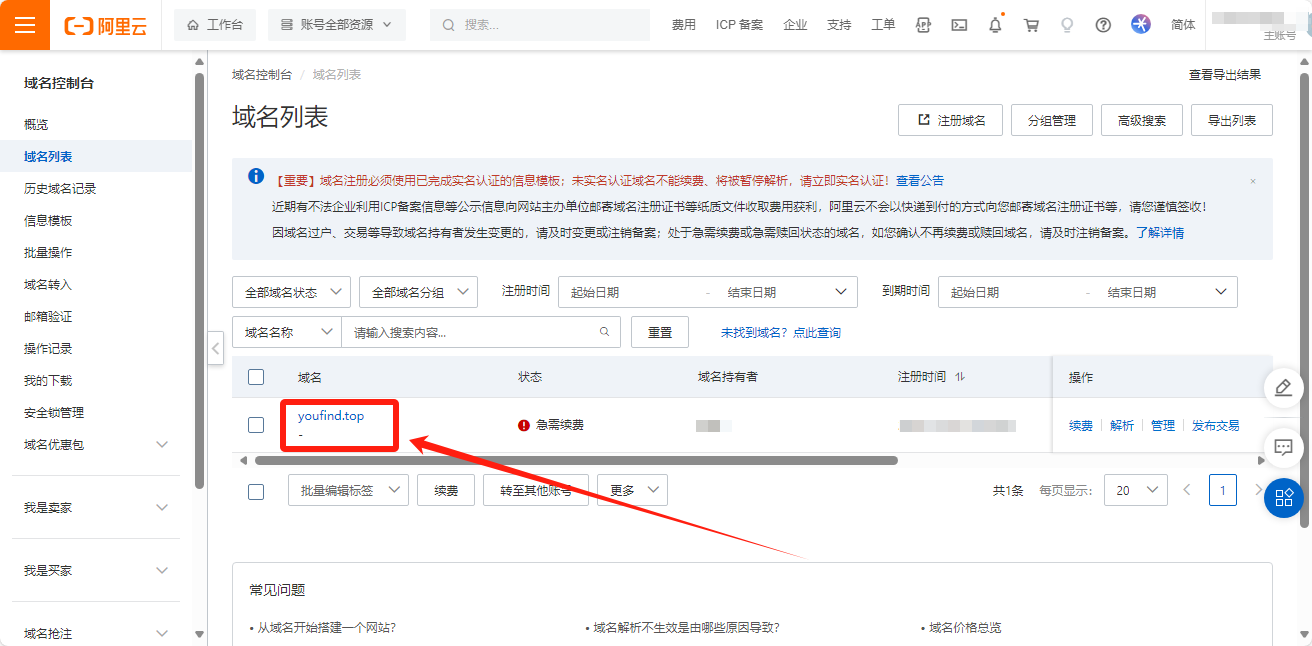
Task: Check the youfind.top row checkbox
Action: [x=256, y=425]
